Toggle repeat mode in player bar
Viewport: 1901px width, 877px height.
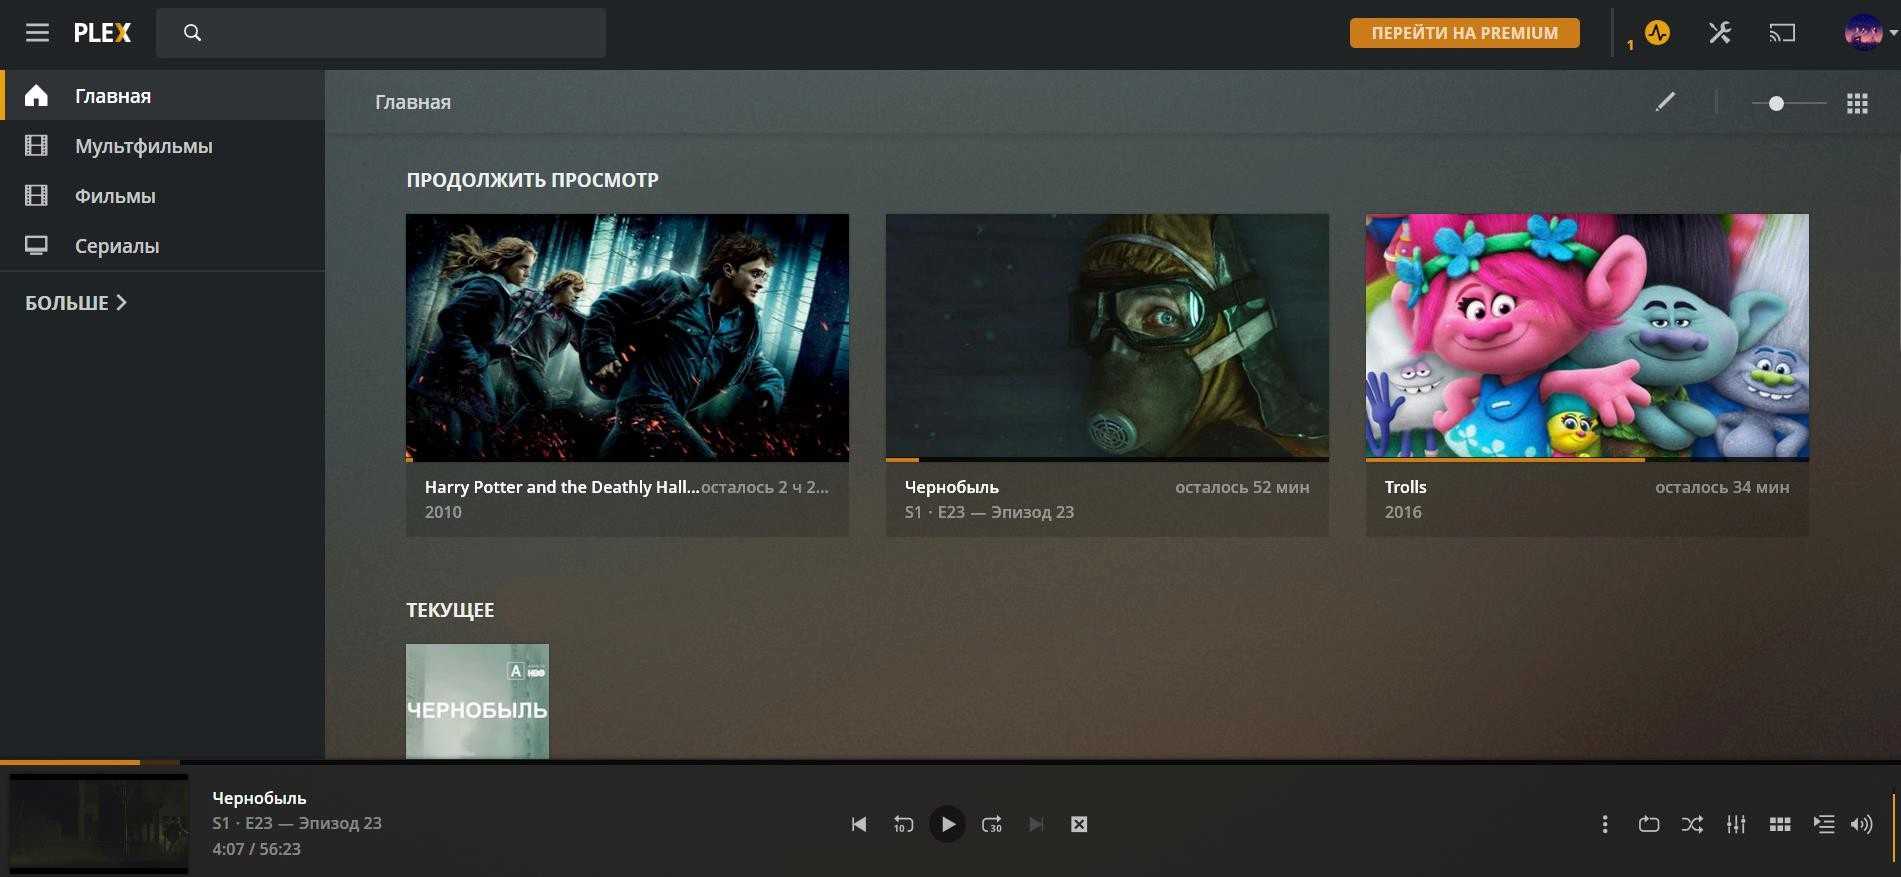1649,824
